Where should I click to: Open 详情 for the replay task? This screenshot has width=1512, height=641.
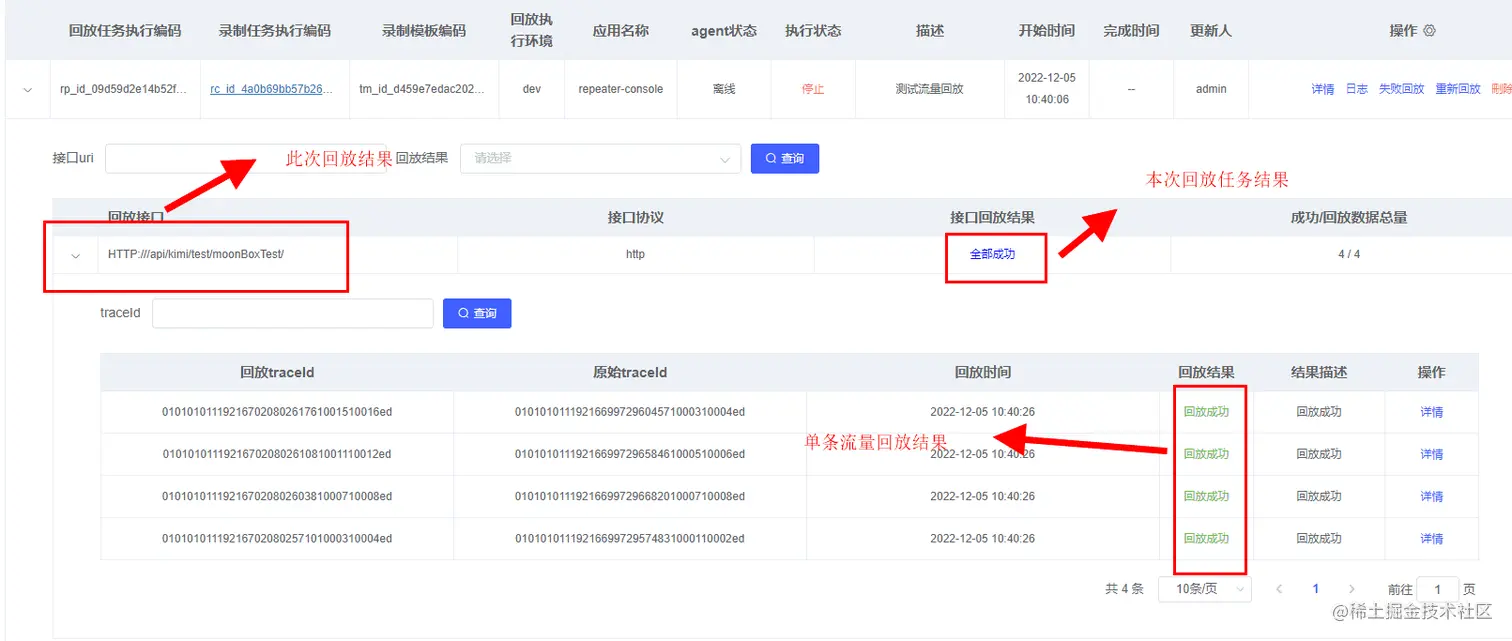pos(1322,89)
